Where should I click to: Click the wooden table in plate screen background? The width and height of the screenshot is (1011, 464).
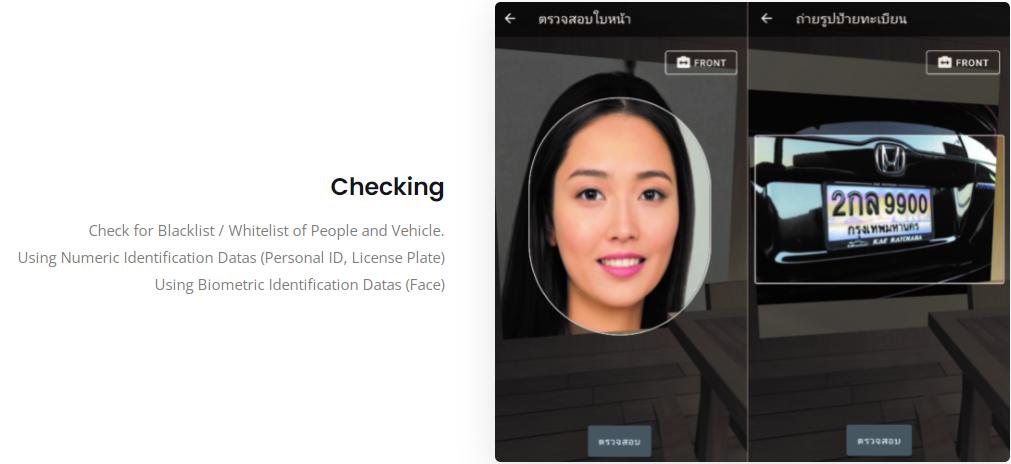(x=970, y=374)
